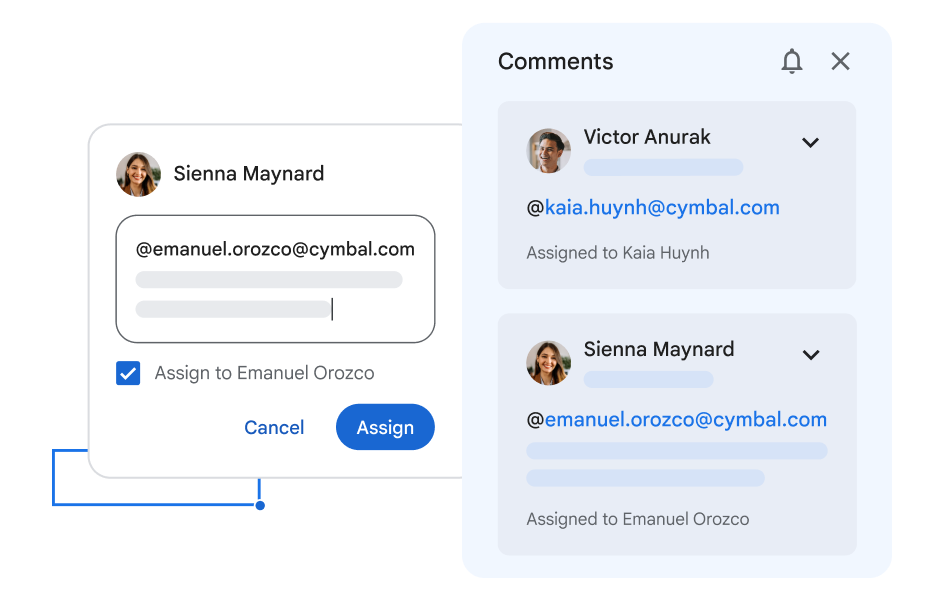Click Sienna Maynard's avatar in the assign dialog
Image resolution: width=944 pixels, height=600 pixels.
(139, 174)
